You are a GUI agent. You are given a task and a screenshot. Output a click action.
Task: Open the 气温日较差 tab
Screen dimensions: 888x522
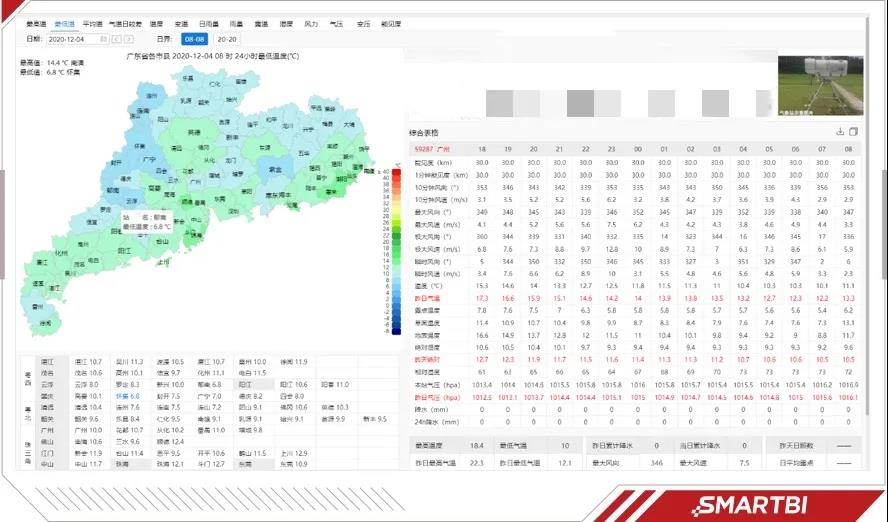pyautogui.click(x=125, y=24)
